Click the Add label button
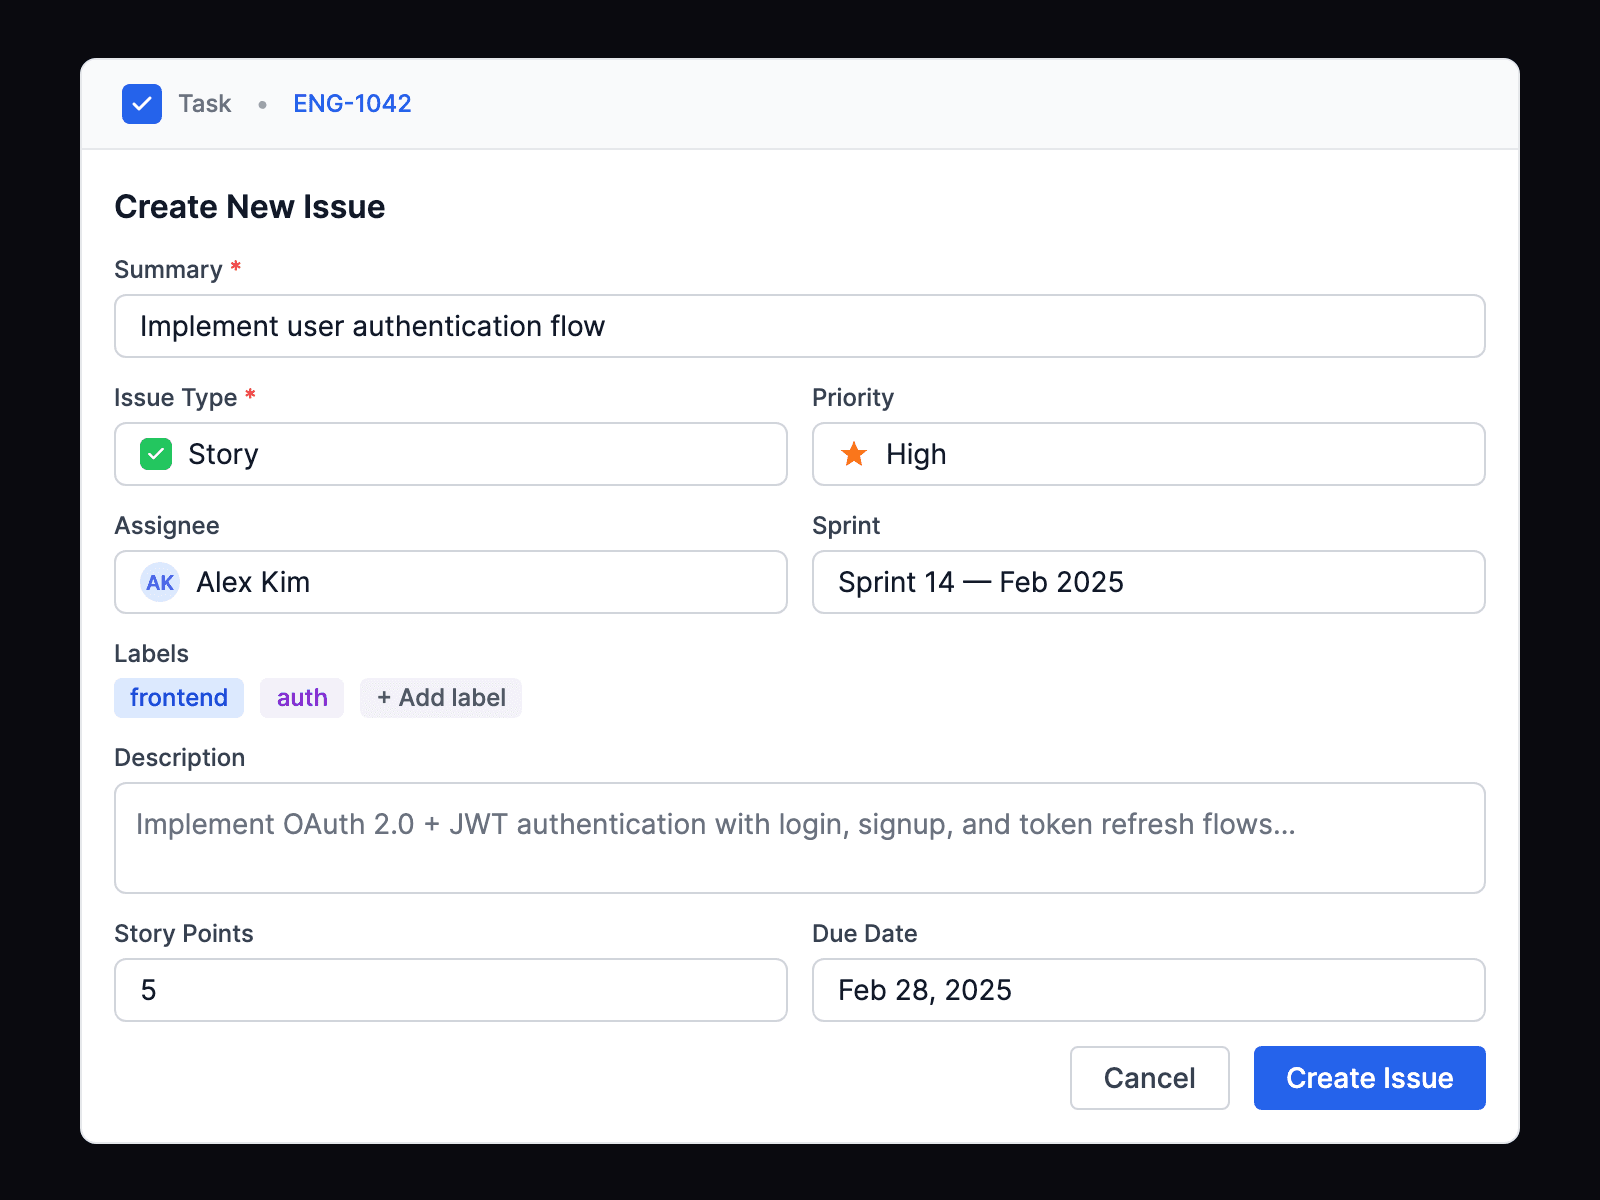 coord(440,697)
